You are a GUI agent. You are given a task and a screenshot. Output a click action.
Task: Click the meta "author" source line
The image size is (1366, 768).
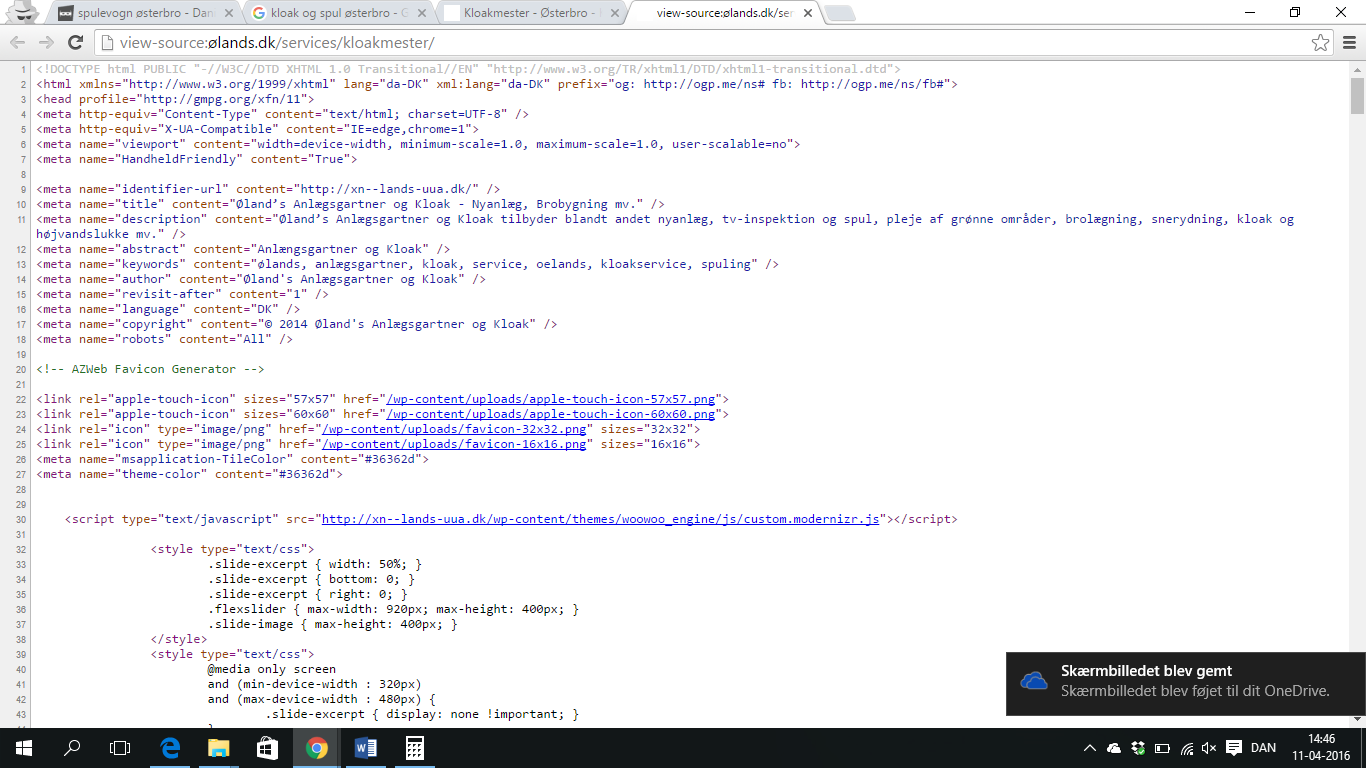[x=261, y=279]
